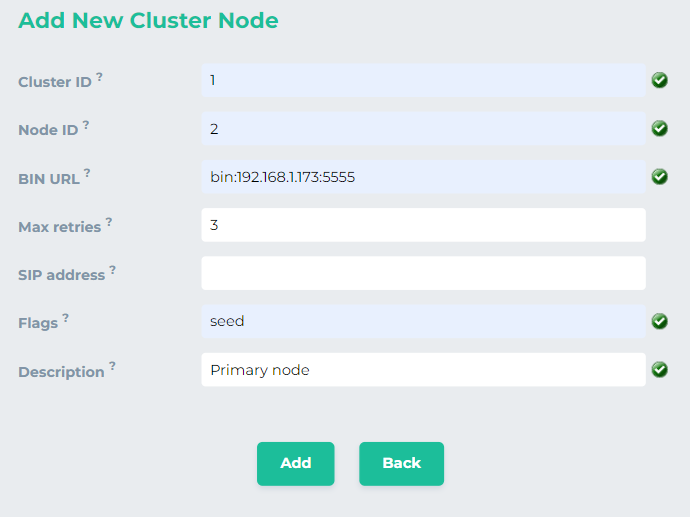Focus the Cluster ID input field

(x=423, y=80)
